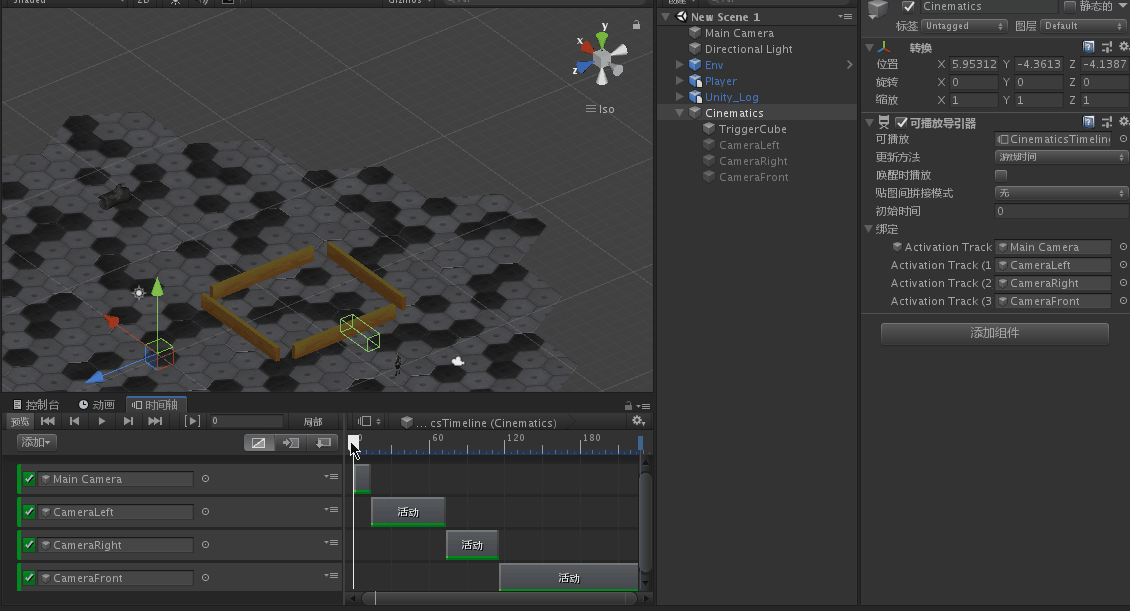Open Transform component preset icon
The image size is (1130, 611).
coord(1107,47)
